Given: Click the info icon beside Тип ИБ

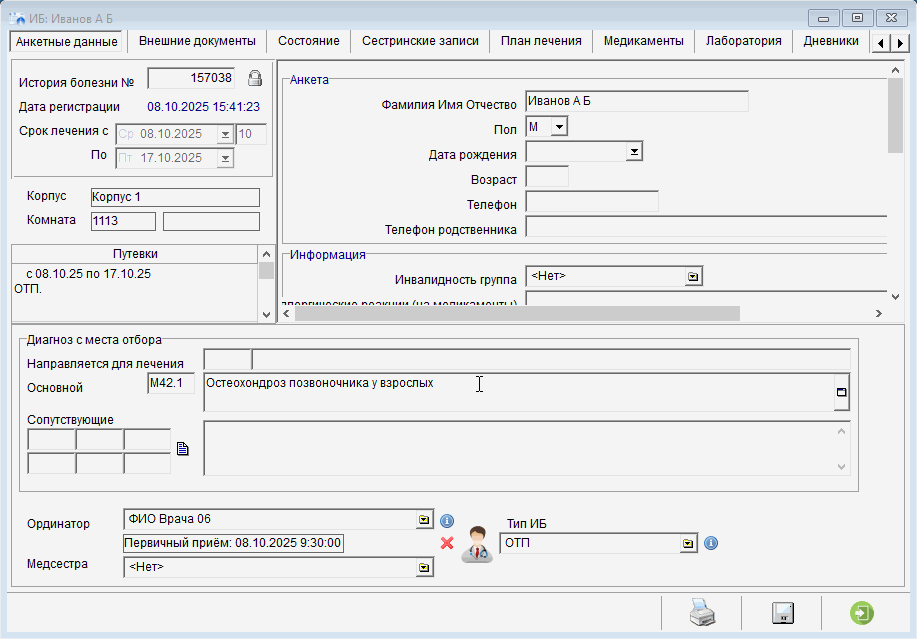Looking at the screenshot, I should [711, 543].
